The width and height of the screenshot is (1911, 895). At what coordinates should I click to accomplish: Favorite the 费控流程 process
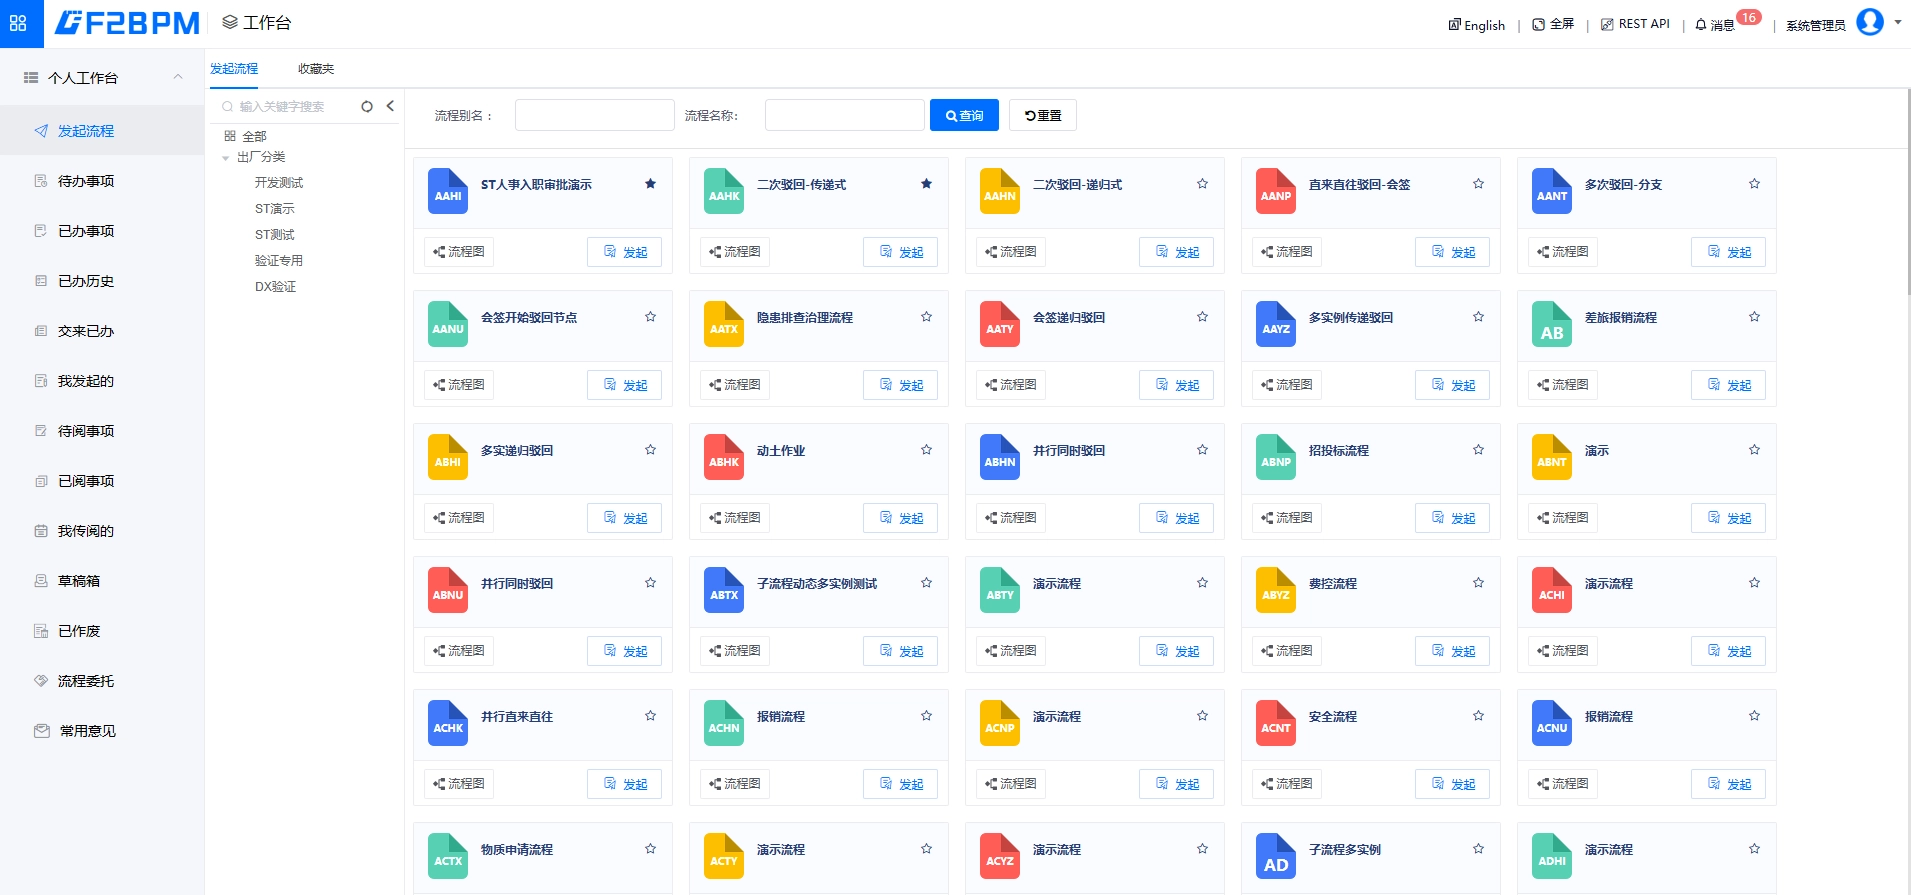[1479, 583]
